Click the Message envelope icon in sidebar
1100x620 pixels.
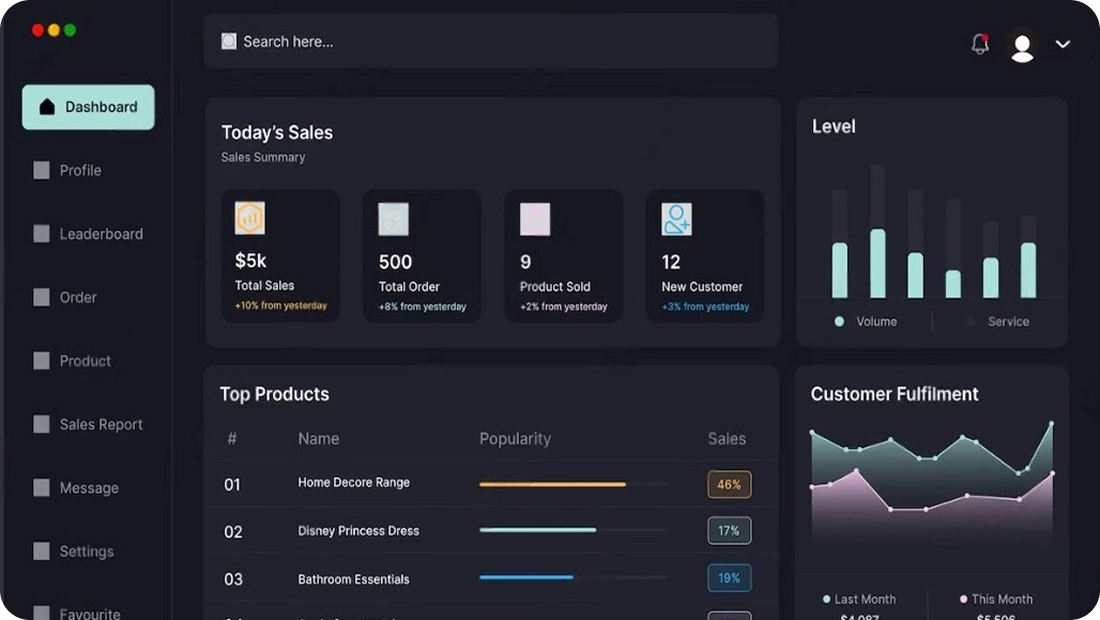click(41, 487)
